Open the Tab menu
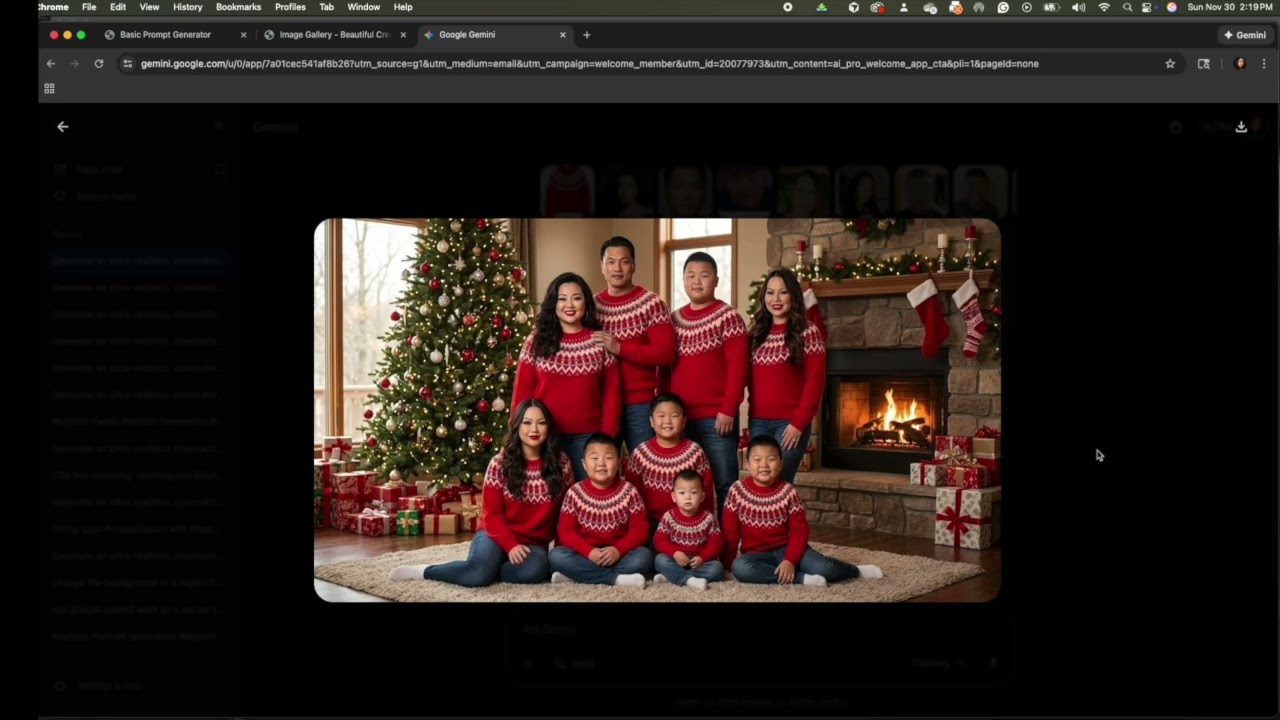 (327, 7)
